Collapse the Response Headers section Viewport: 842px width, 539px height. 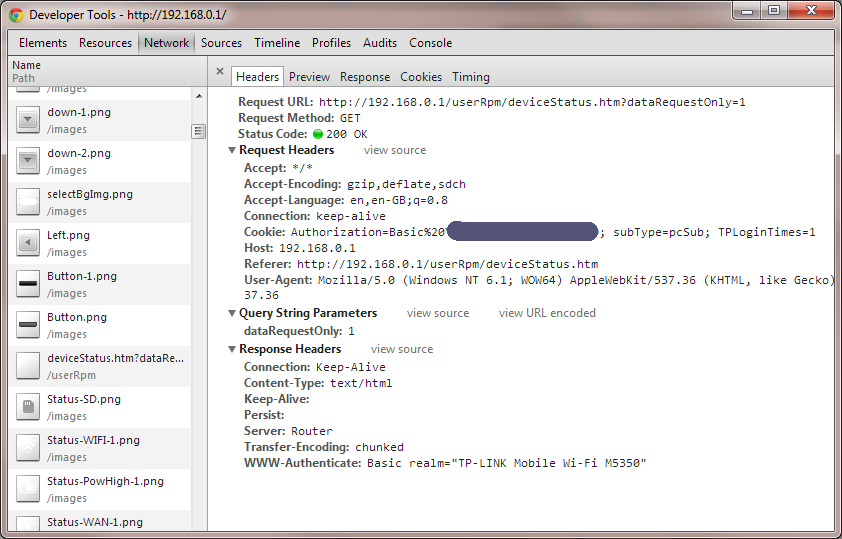click(x=232, y=349)
